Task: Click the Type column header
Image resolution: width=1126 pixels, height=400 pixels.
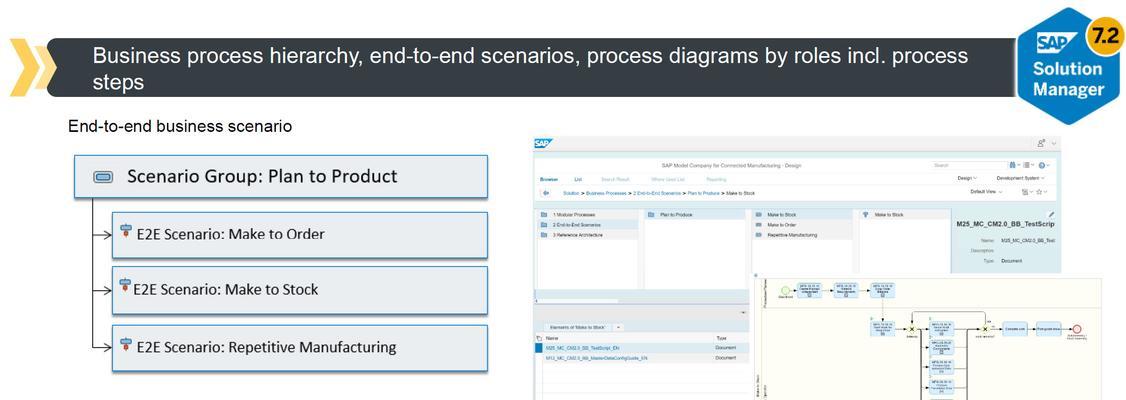Action: pos(721,338)
